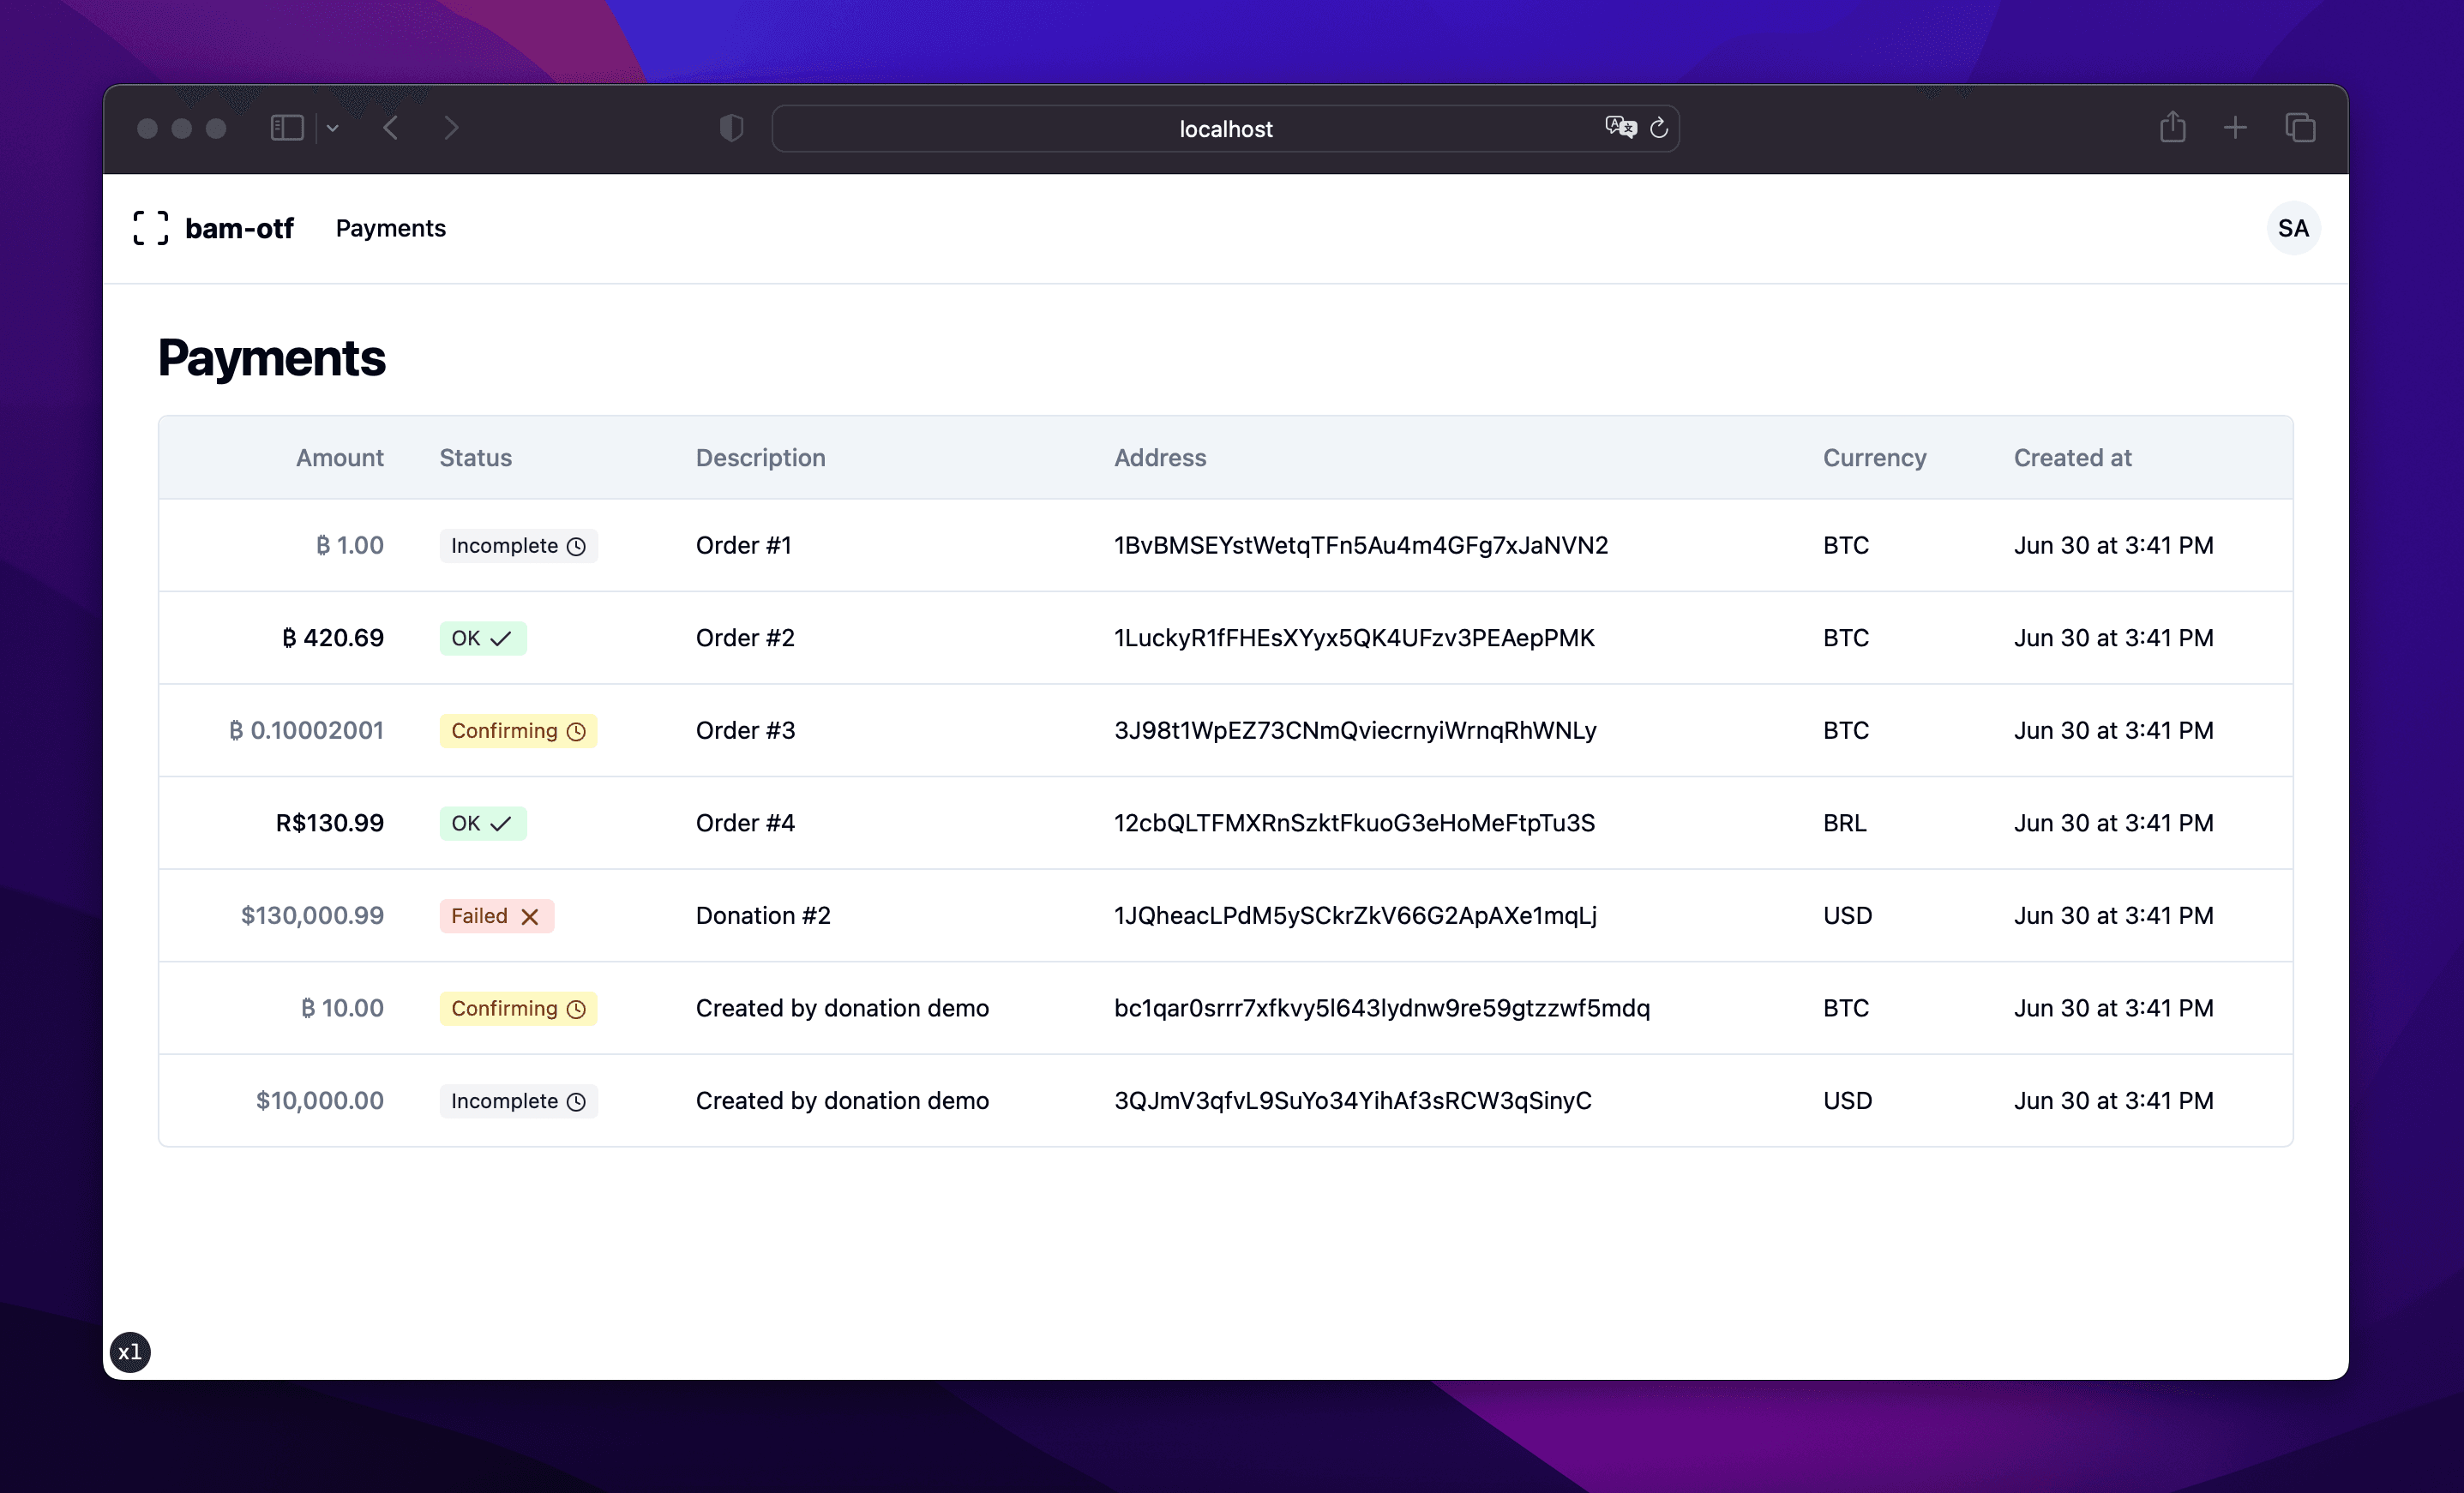Click the Failed status badge
Viewport: 2464px width, 1493px height.
pyautogui.click(x=496, y=916)
